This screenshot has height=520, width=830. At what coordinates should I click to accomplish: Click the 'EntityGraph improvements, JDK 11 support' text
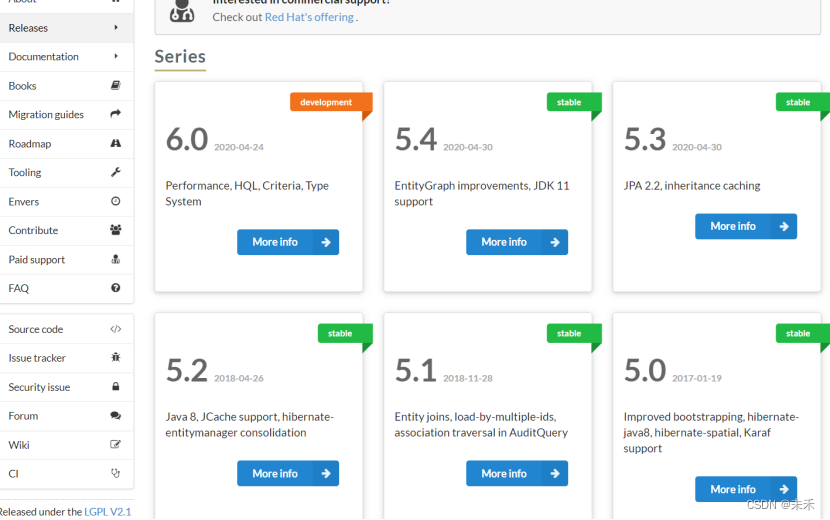point(482,193)
